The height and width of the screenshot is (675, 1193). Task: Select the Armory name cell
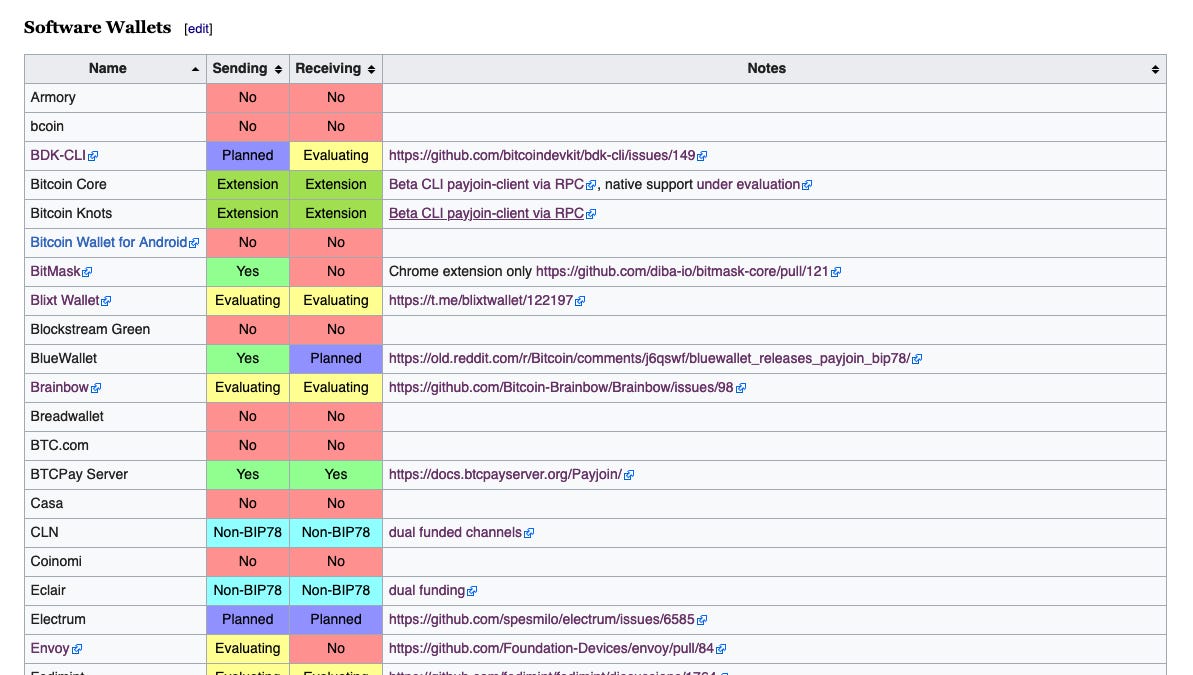115,97
